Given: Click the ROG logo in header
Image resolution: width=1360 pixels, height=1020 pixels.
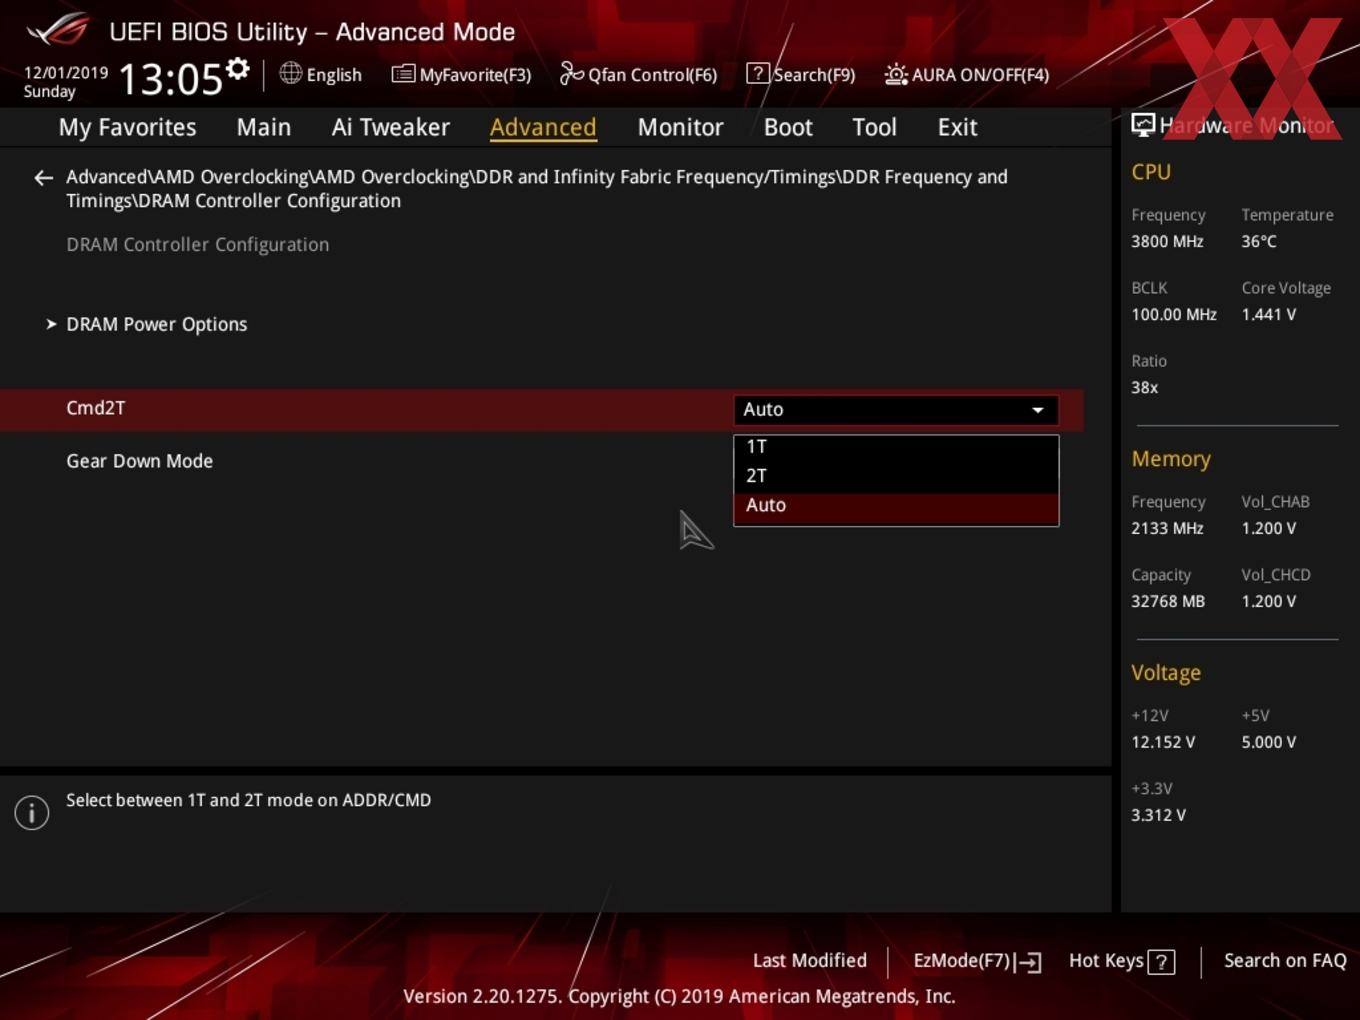Looking at the screenshot, I should (58, 30).
